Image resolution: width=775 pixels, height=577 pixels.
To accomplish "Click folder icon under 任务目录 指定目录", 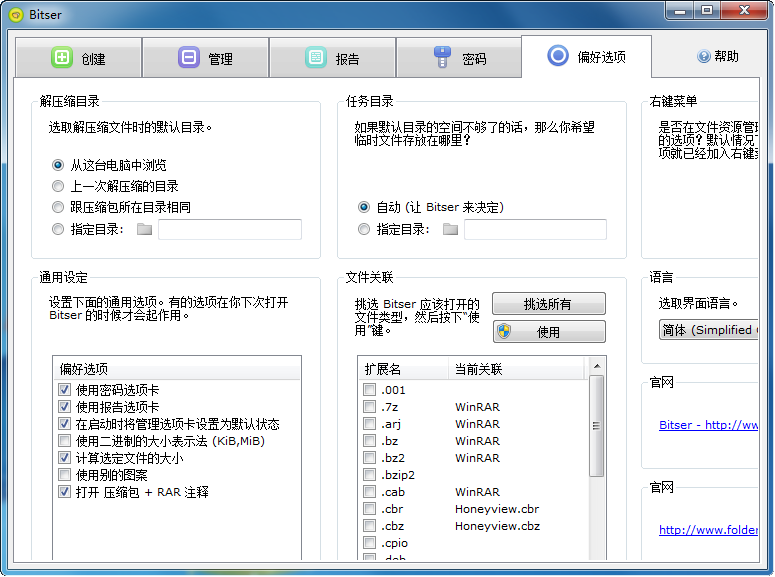I will 450,230.
